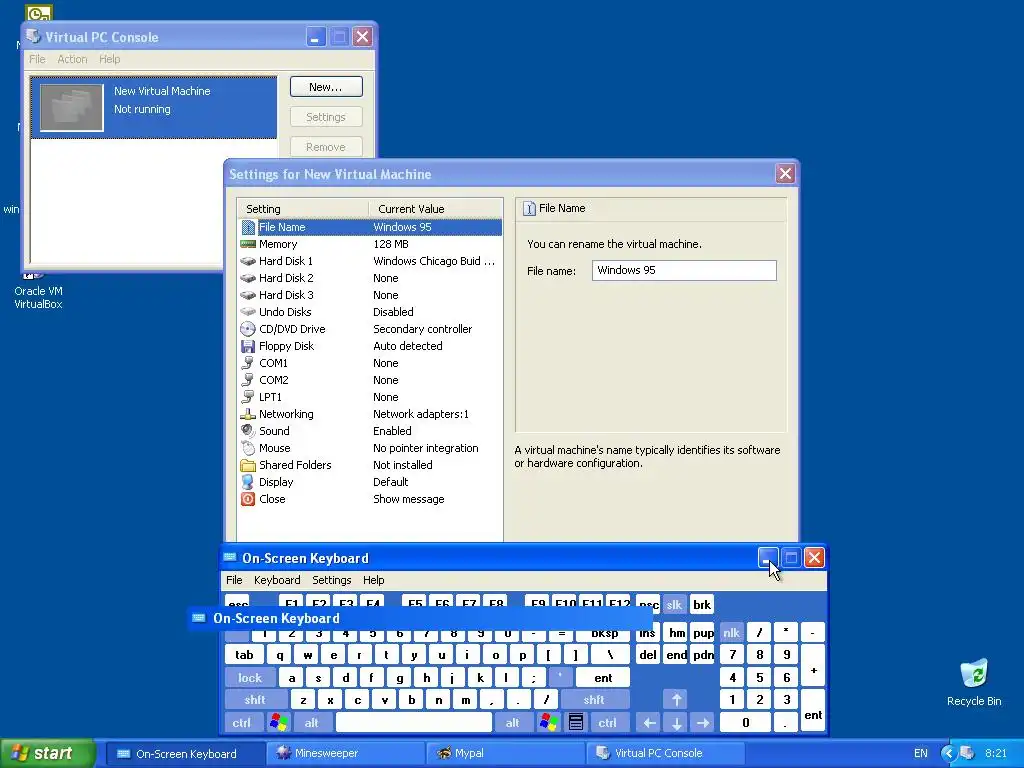Viewport: 1024px width, 768px height.
Task: Click the Undo Disks icon
Action: click(x=248, y=312)
